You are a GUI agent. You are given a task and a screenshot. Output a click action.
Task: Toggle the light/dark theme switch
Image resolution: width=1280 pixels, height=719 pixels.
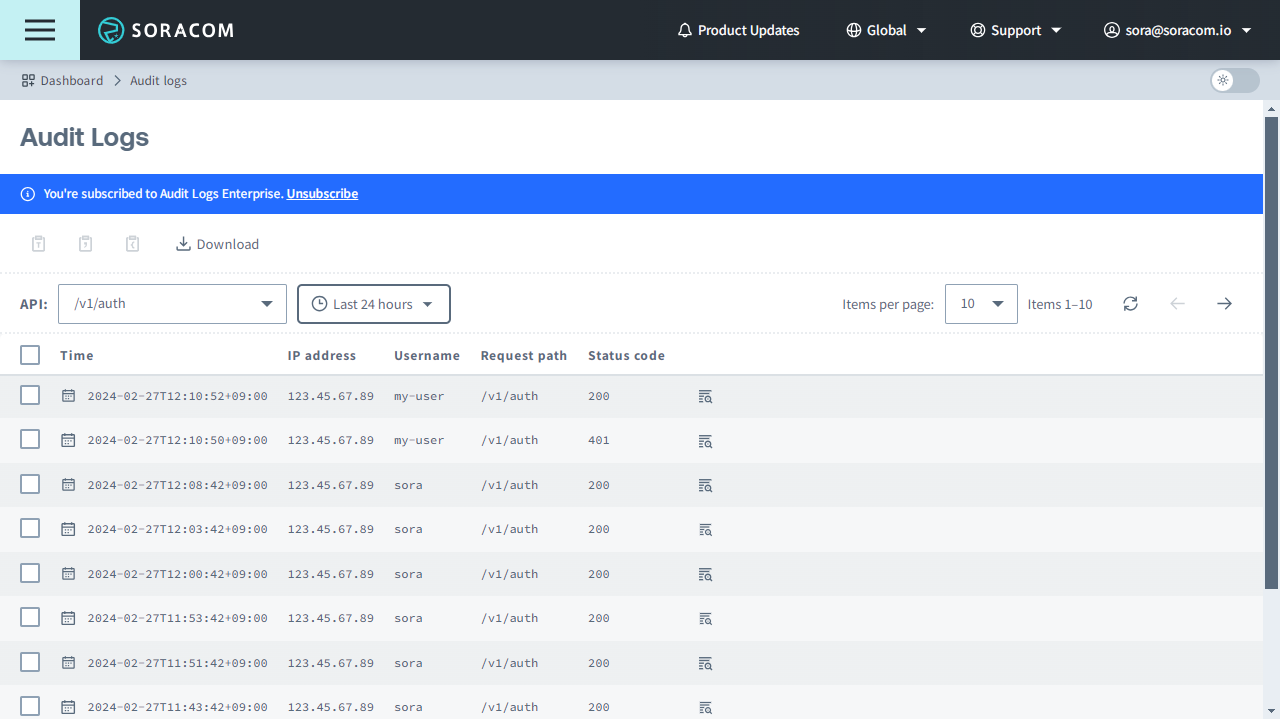point(1234,80)
